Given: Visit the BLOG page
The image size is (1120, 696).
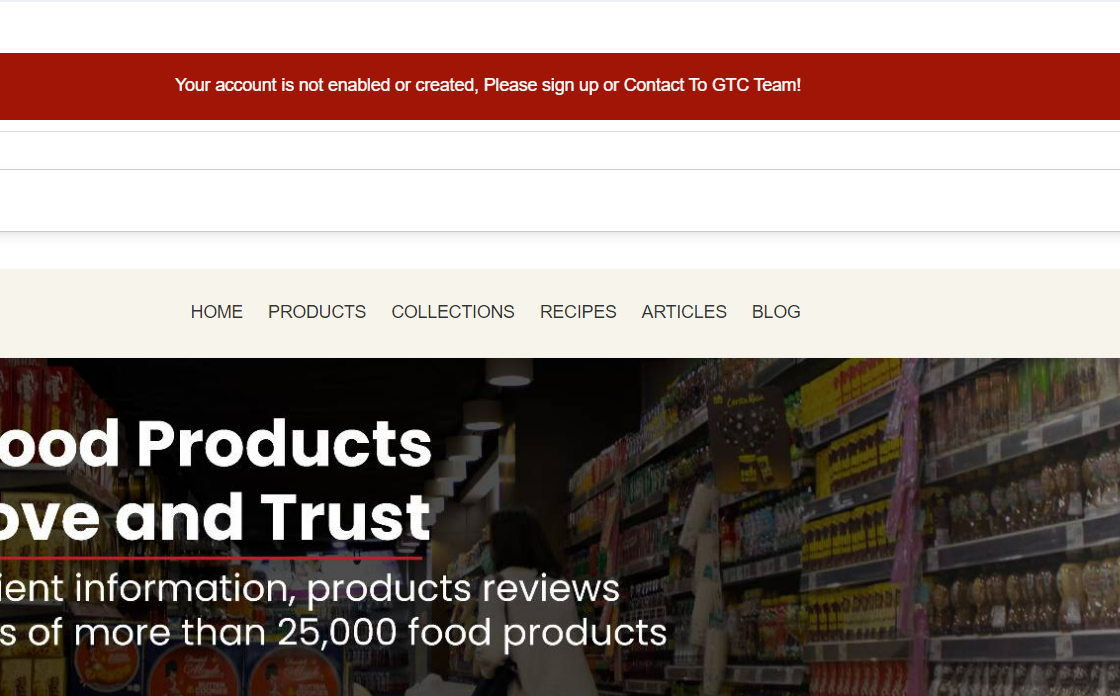Looking at the screenshot, I should click(x=776, y=312).
